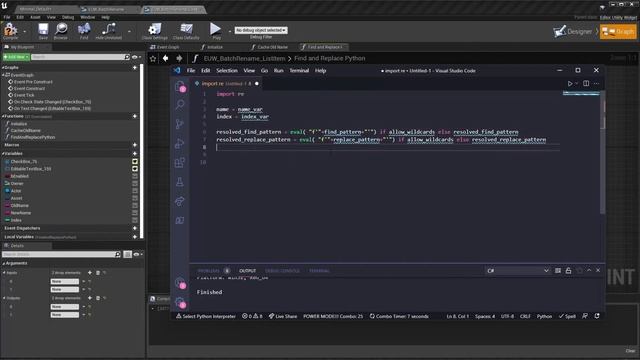This screenshot has height=360, width=640.
Task: Toggle exposure of Index variable
Action: coord(135,220)
